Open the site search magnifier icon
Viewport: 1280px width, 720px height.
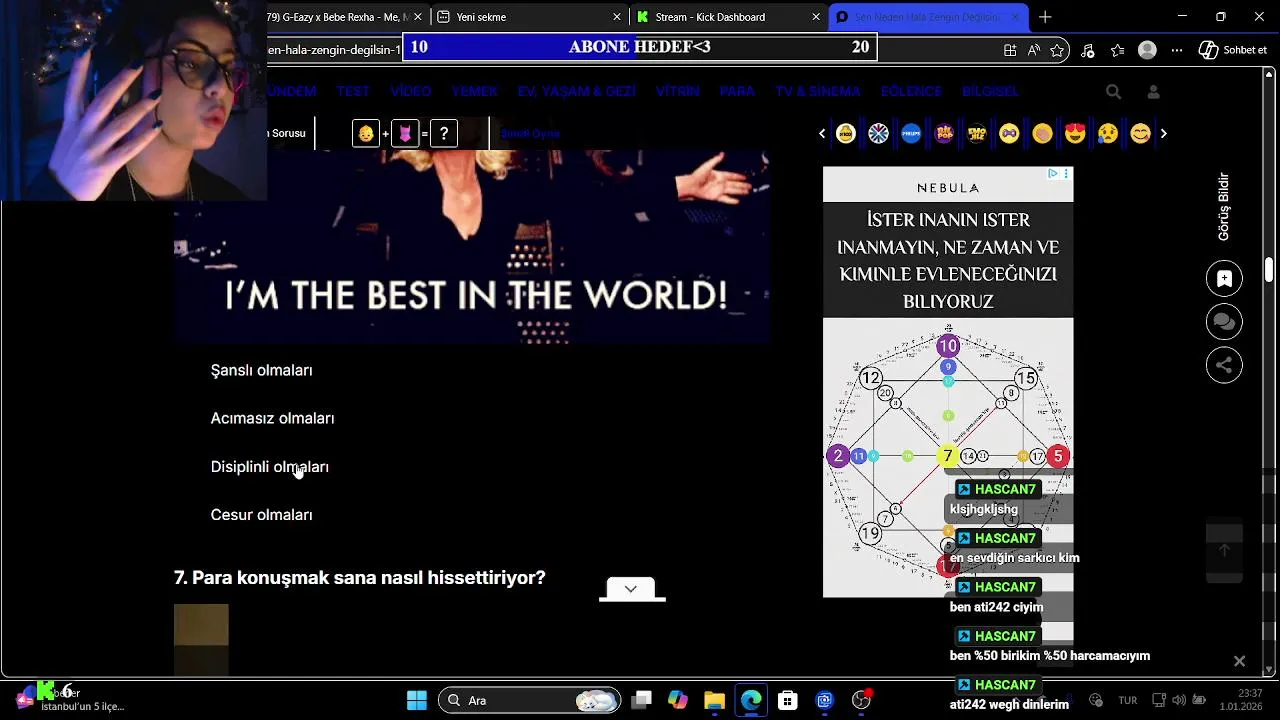click(1113, 91)
